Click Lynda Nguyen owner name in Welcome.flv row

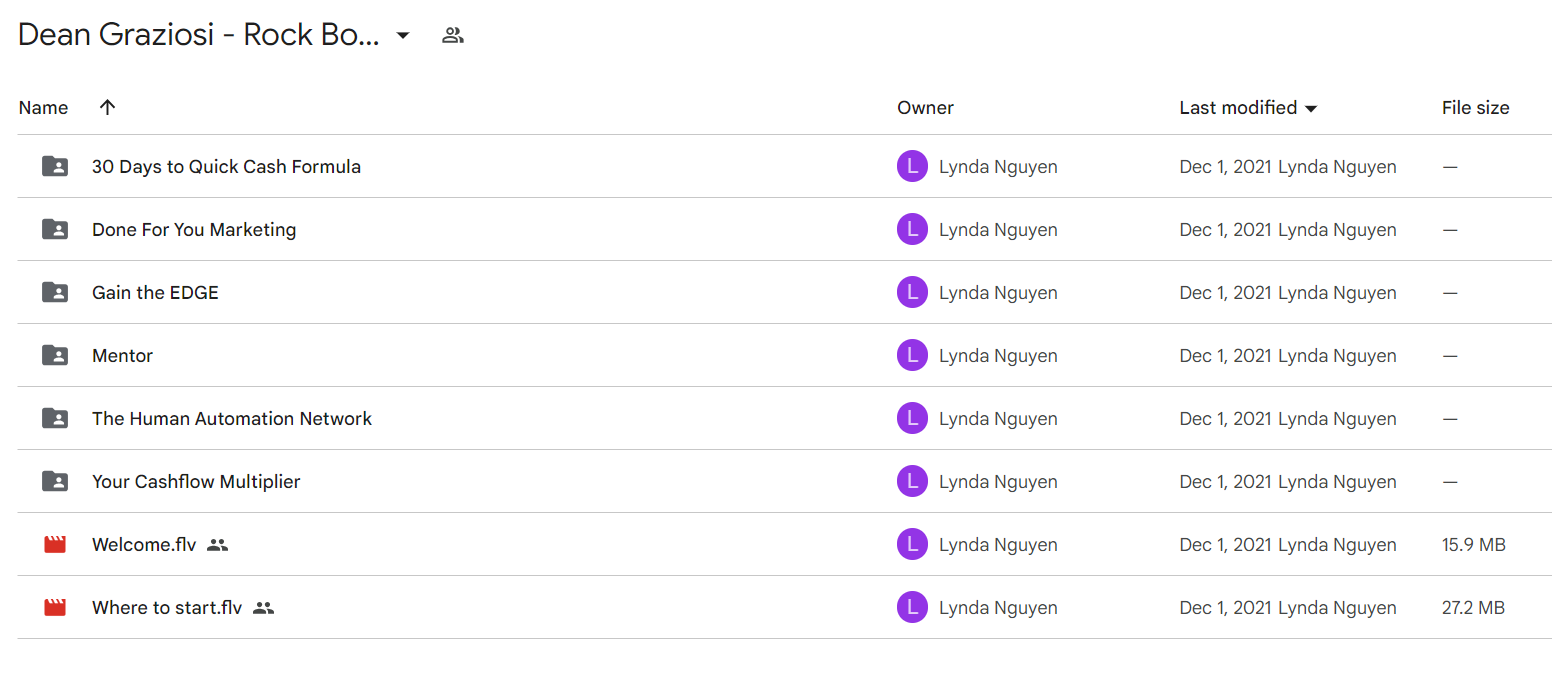click(998, 545)
